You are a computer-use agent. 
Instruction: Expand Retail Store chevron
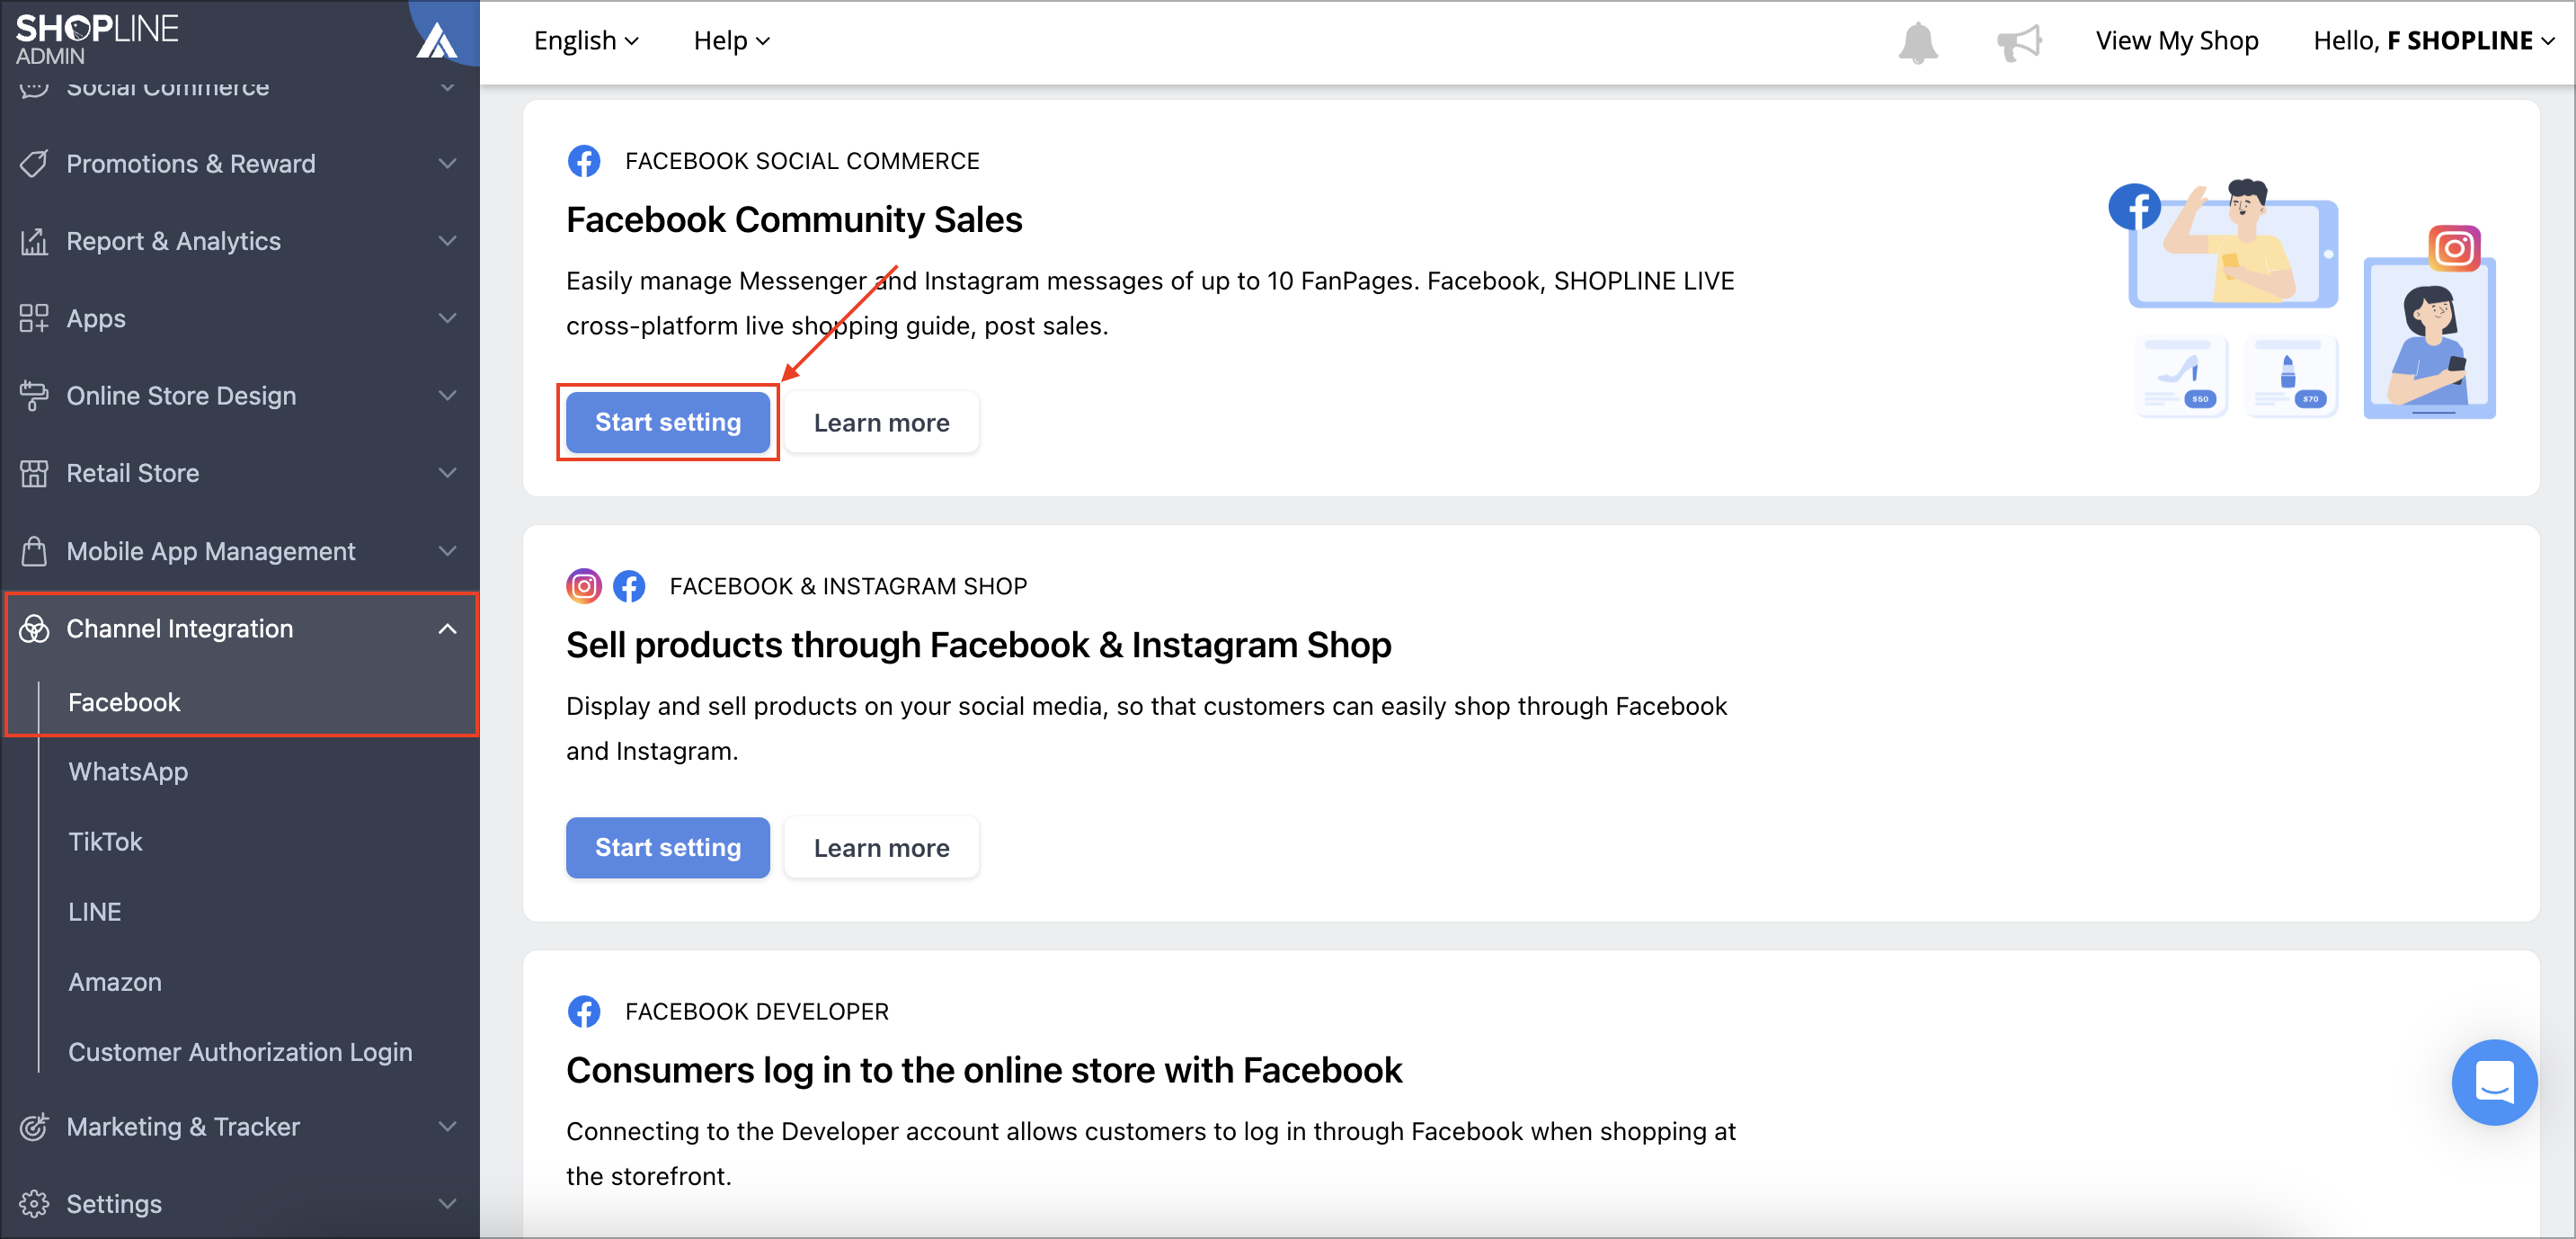(x=448, y=473)
